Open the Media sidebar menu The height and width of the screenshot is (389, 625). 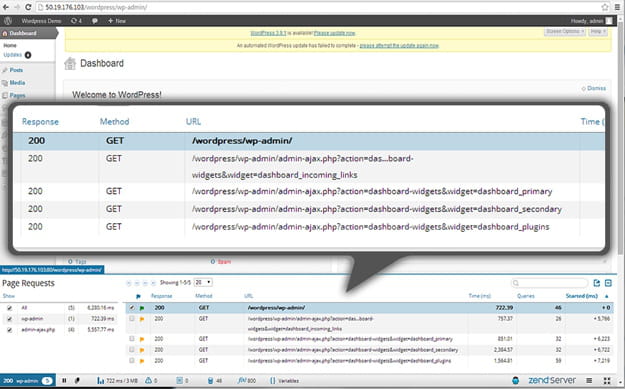tap(17, 83)
